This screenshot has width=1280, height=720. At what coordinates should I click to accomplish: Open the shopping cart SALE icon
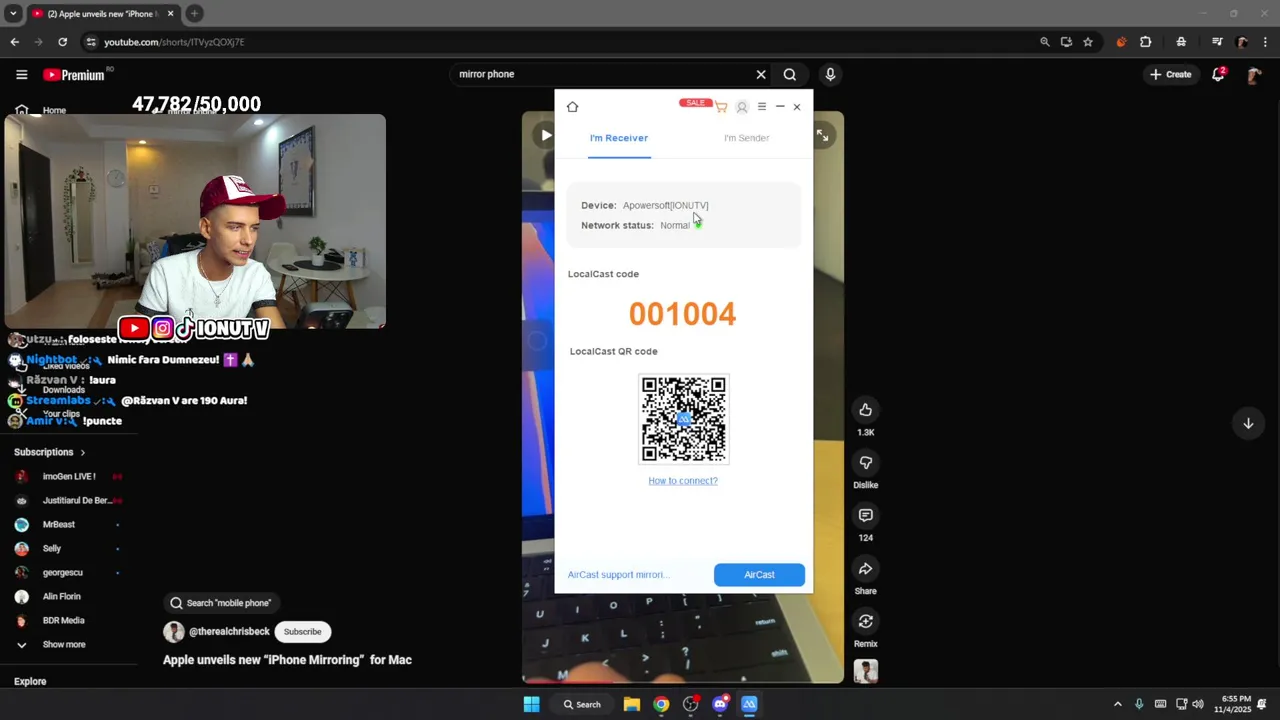(x=720, y=106)
